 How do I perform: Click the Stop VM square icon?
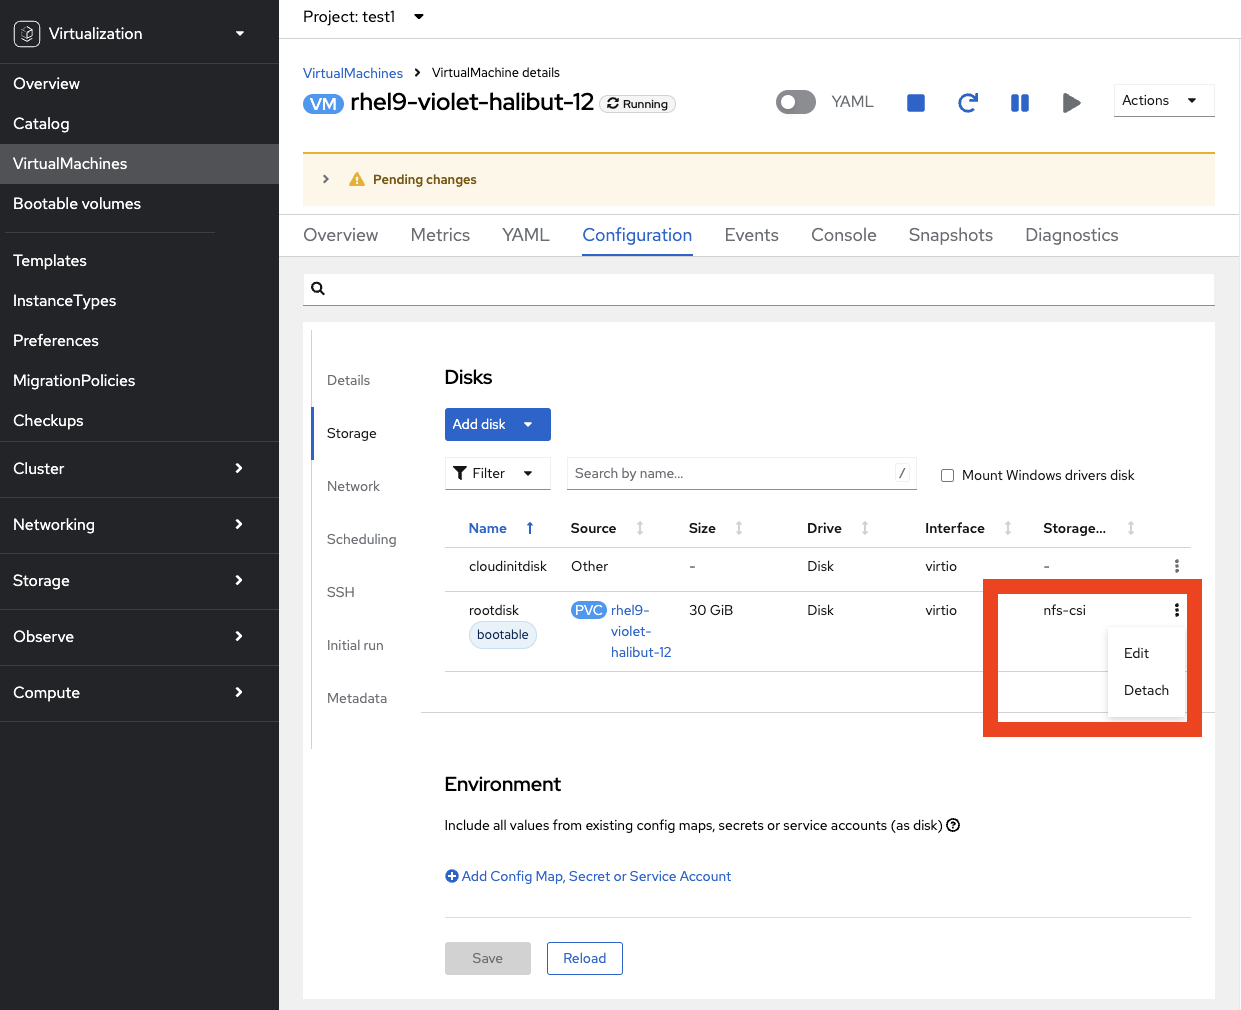pyautogui.click(x=915, y=103)
